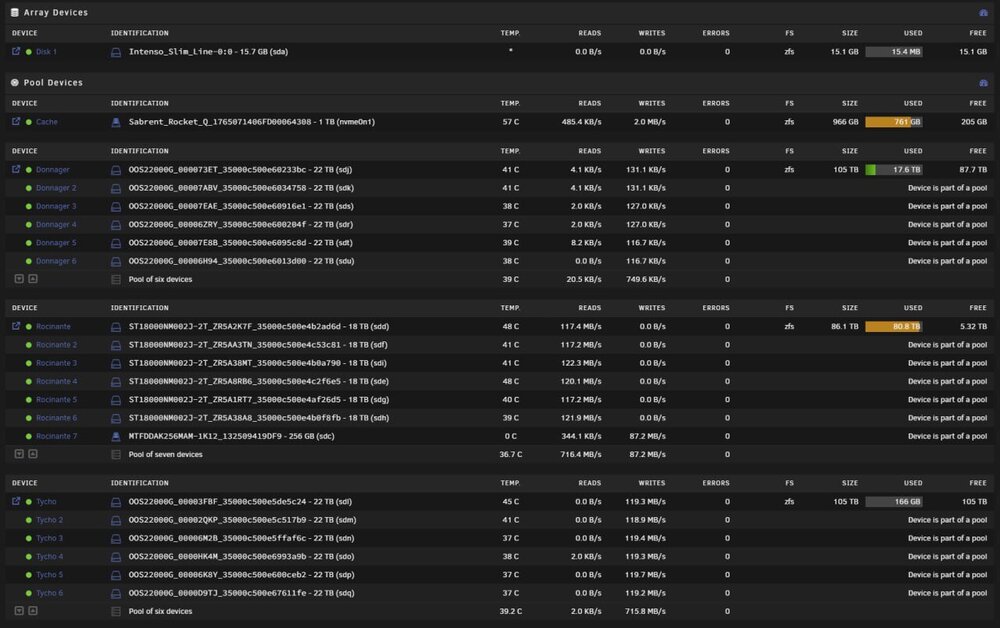The width and height of the screenshot is (1000, 628).
Task: Open the Rocinante device link
Action: (53, 326)
